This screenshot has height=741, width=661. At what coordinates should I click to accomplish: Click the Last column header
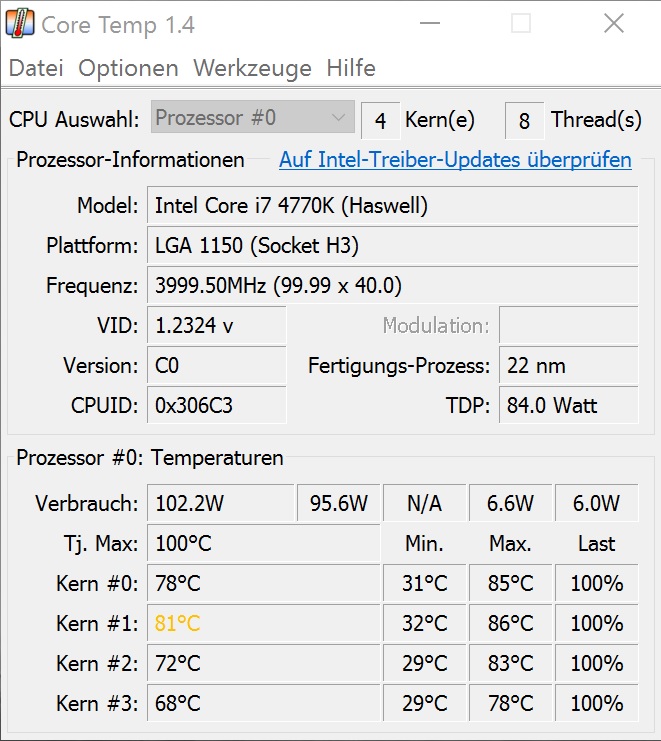(597, 543)
